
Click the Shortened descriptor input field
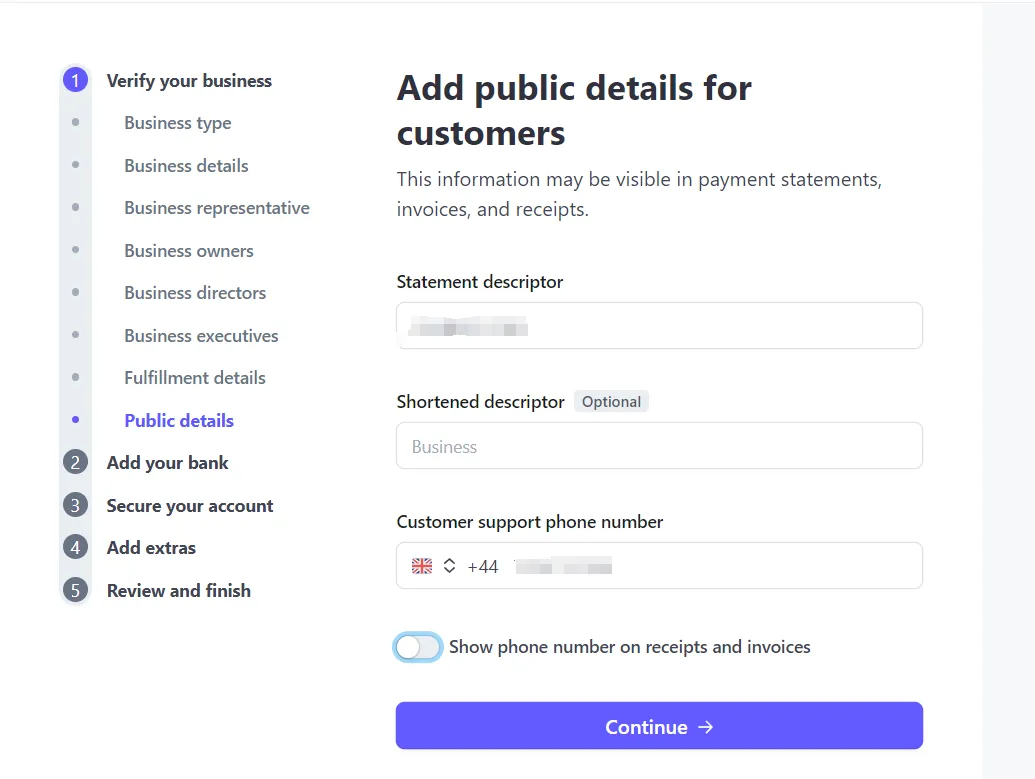659,446
